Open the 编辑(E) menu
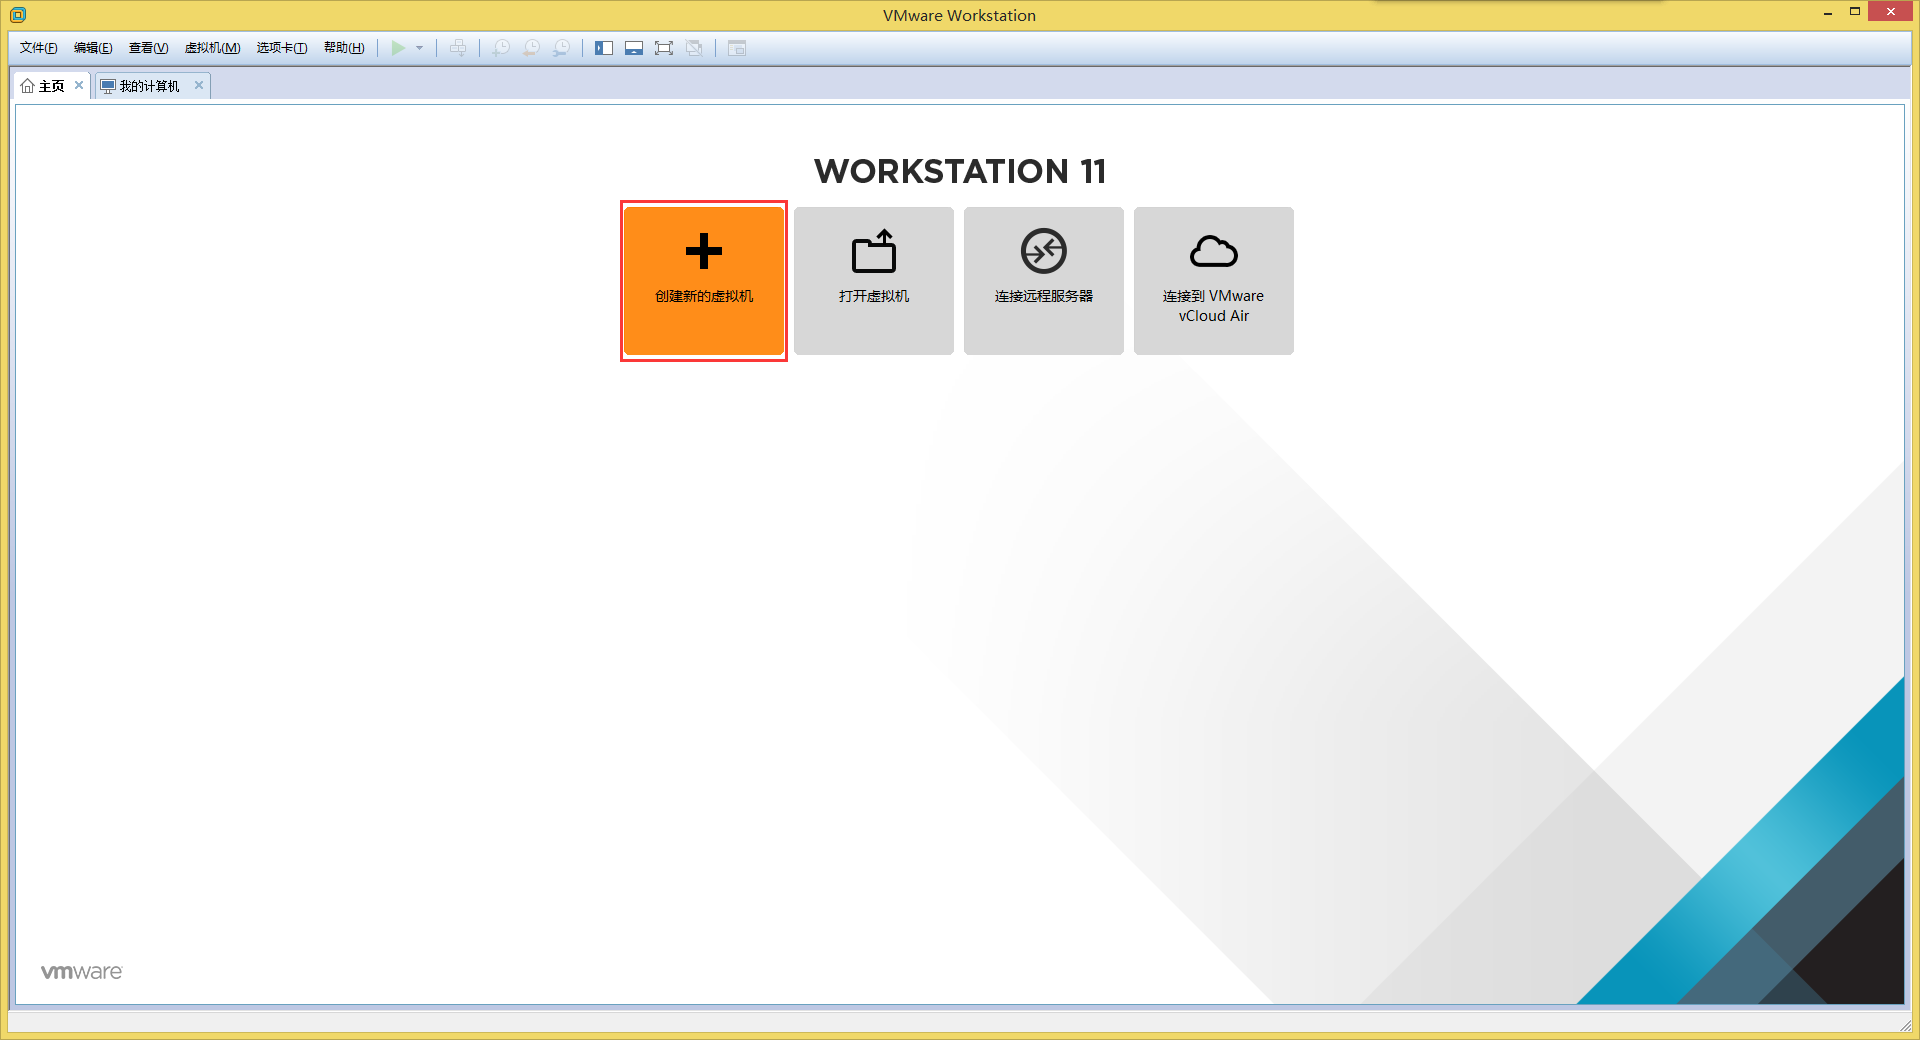 (x=93, y=48)
